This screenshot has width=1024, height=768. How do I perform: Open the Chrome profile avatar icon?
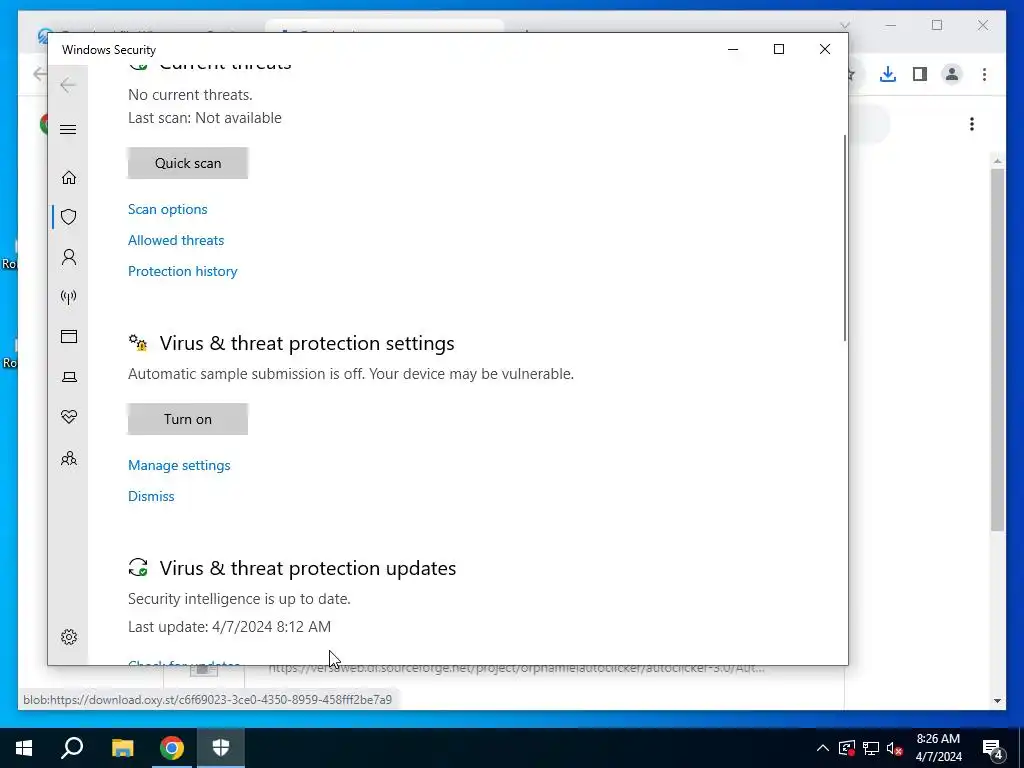[x=952, y=74]
